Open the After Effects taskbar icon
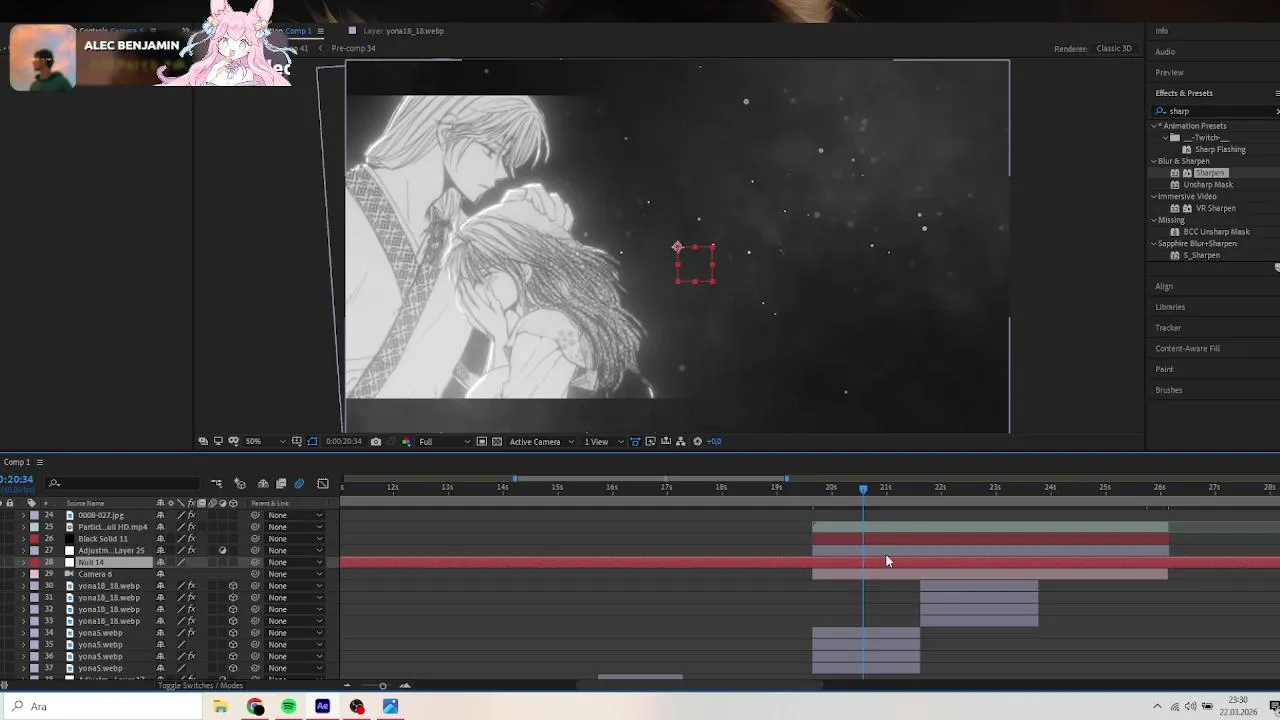 (322, 706)
